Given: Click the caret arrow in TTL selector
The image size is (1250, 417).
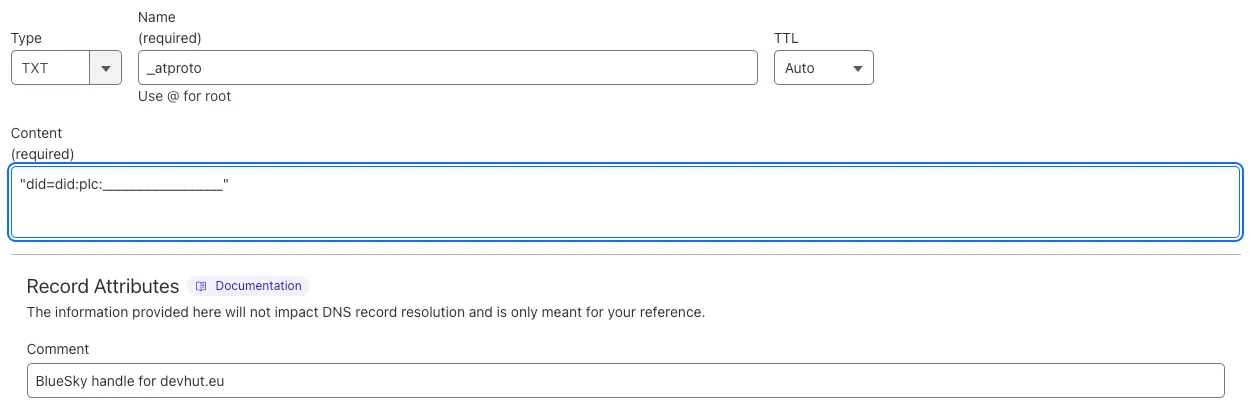Looking at the screenshot, I should tap(857, 69).
